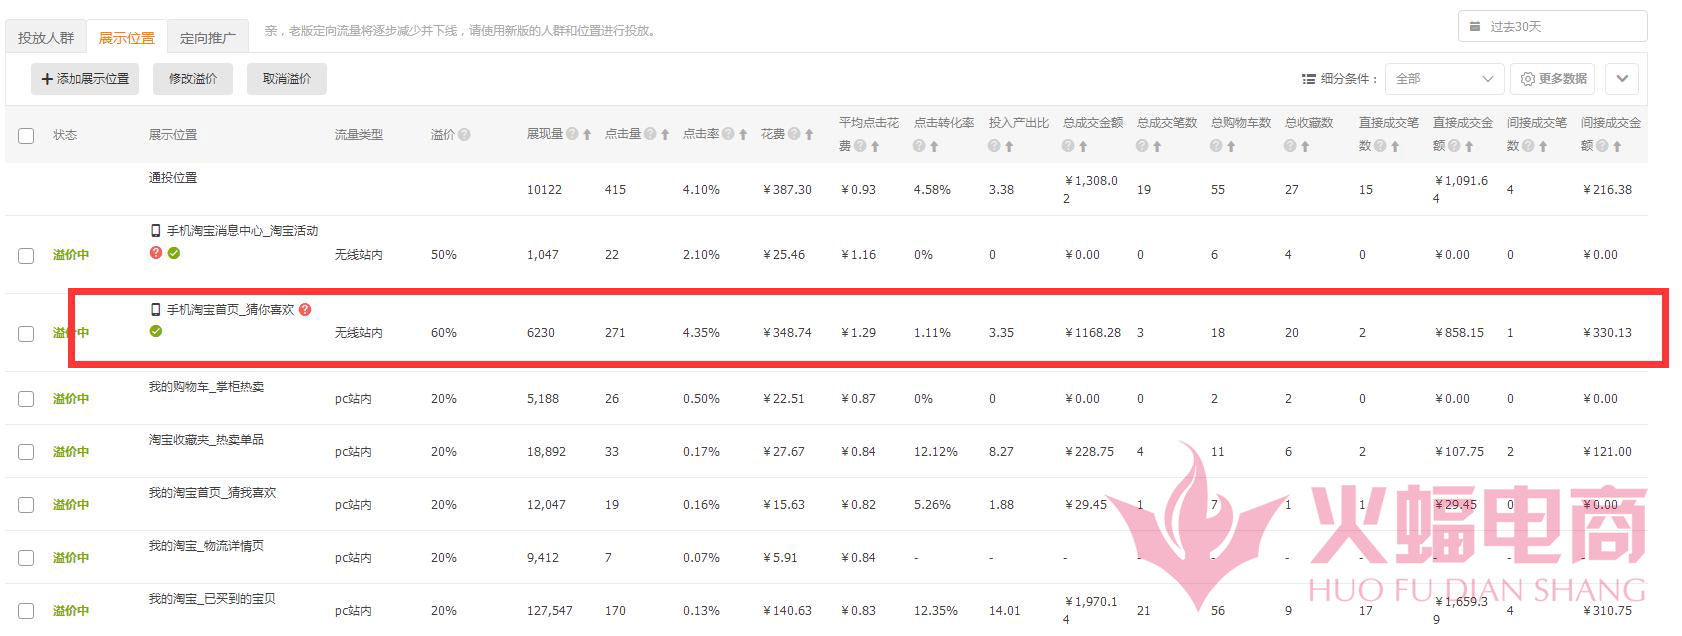Click red question mark beside 猜你喜欢
This screenshot has height=636, width=1682.
pyautogui.click(x=305, y=310)
